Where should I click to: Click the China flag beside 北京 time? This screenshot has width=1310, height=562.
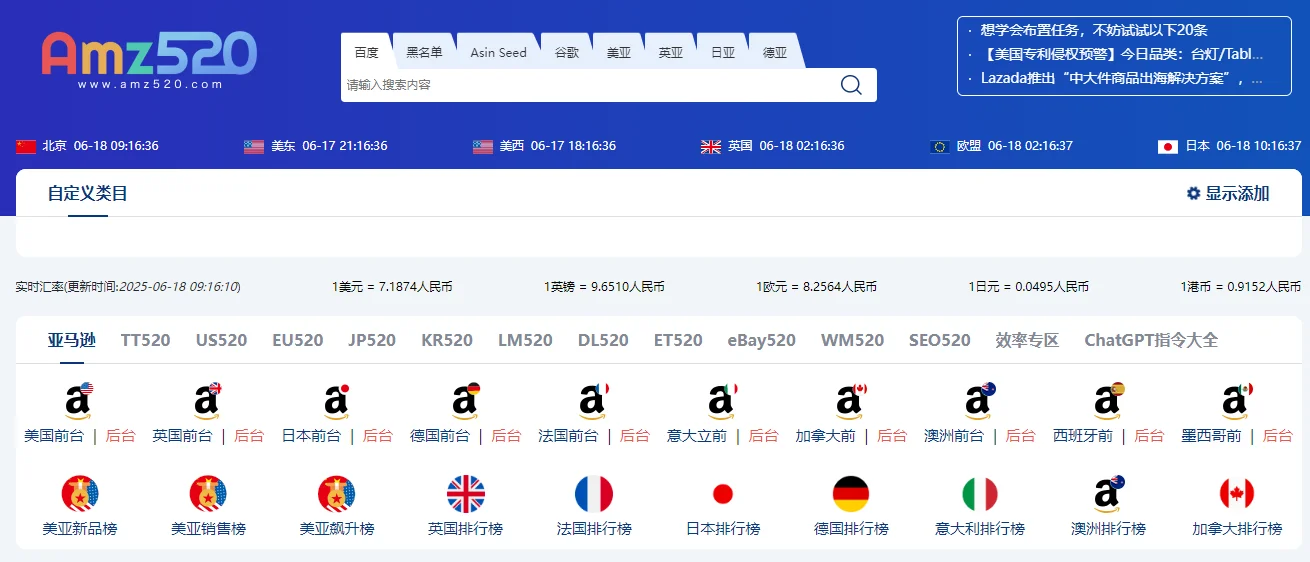click(26, 146)
